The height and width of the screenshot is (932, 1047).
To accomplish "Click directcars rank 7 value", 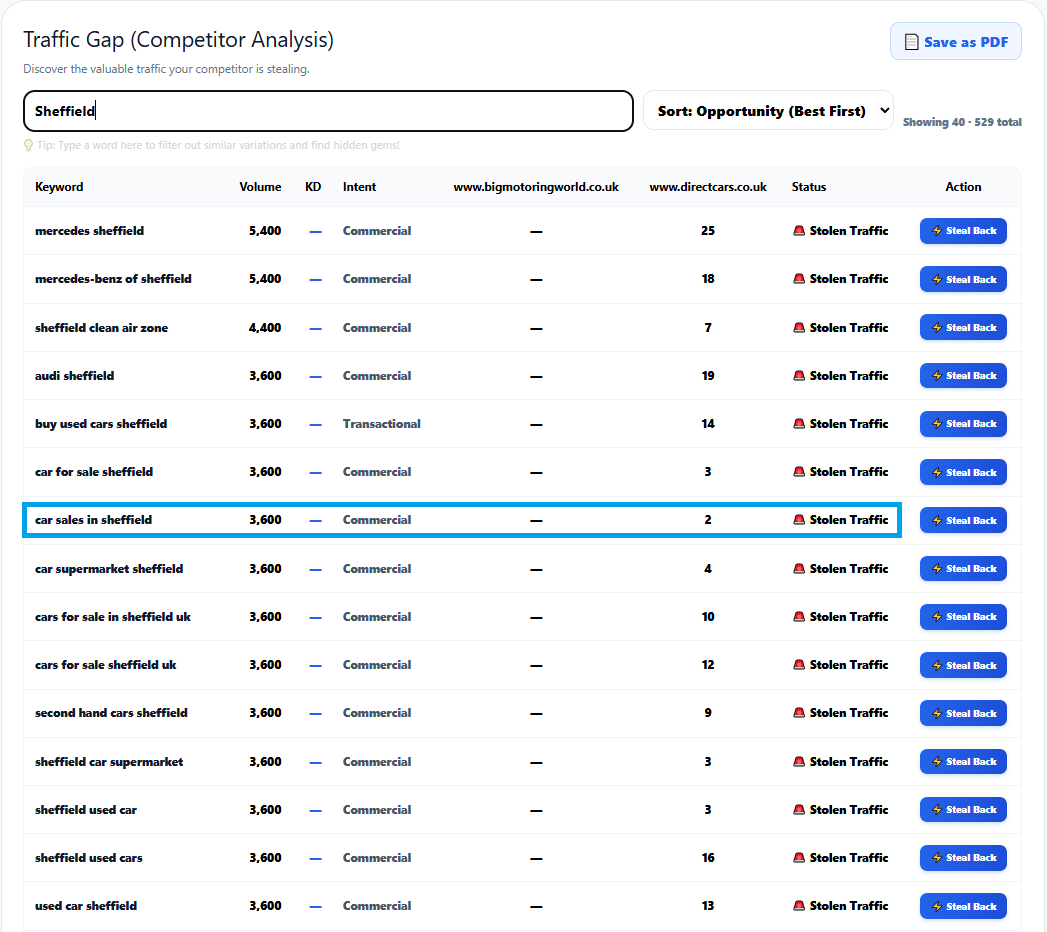I will [708, 328].
